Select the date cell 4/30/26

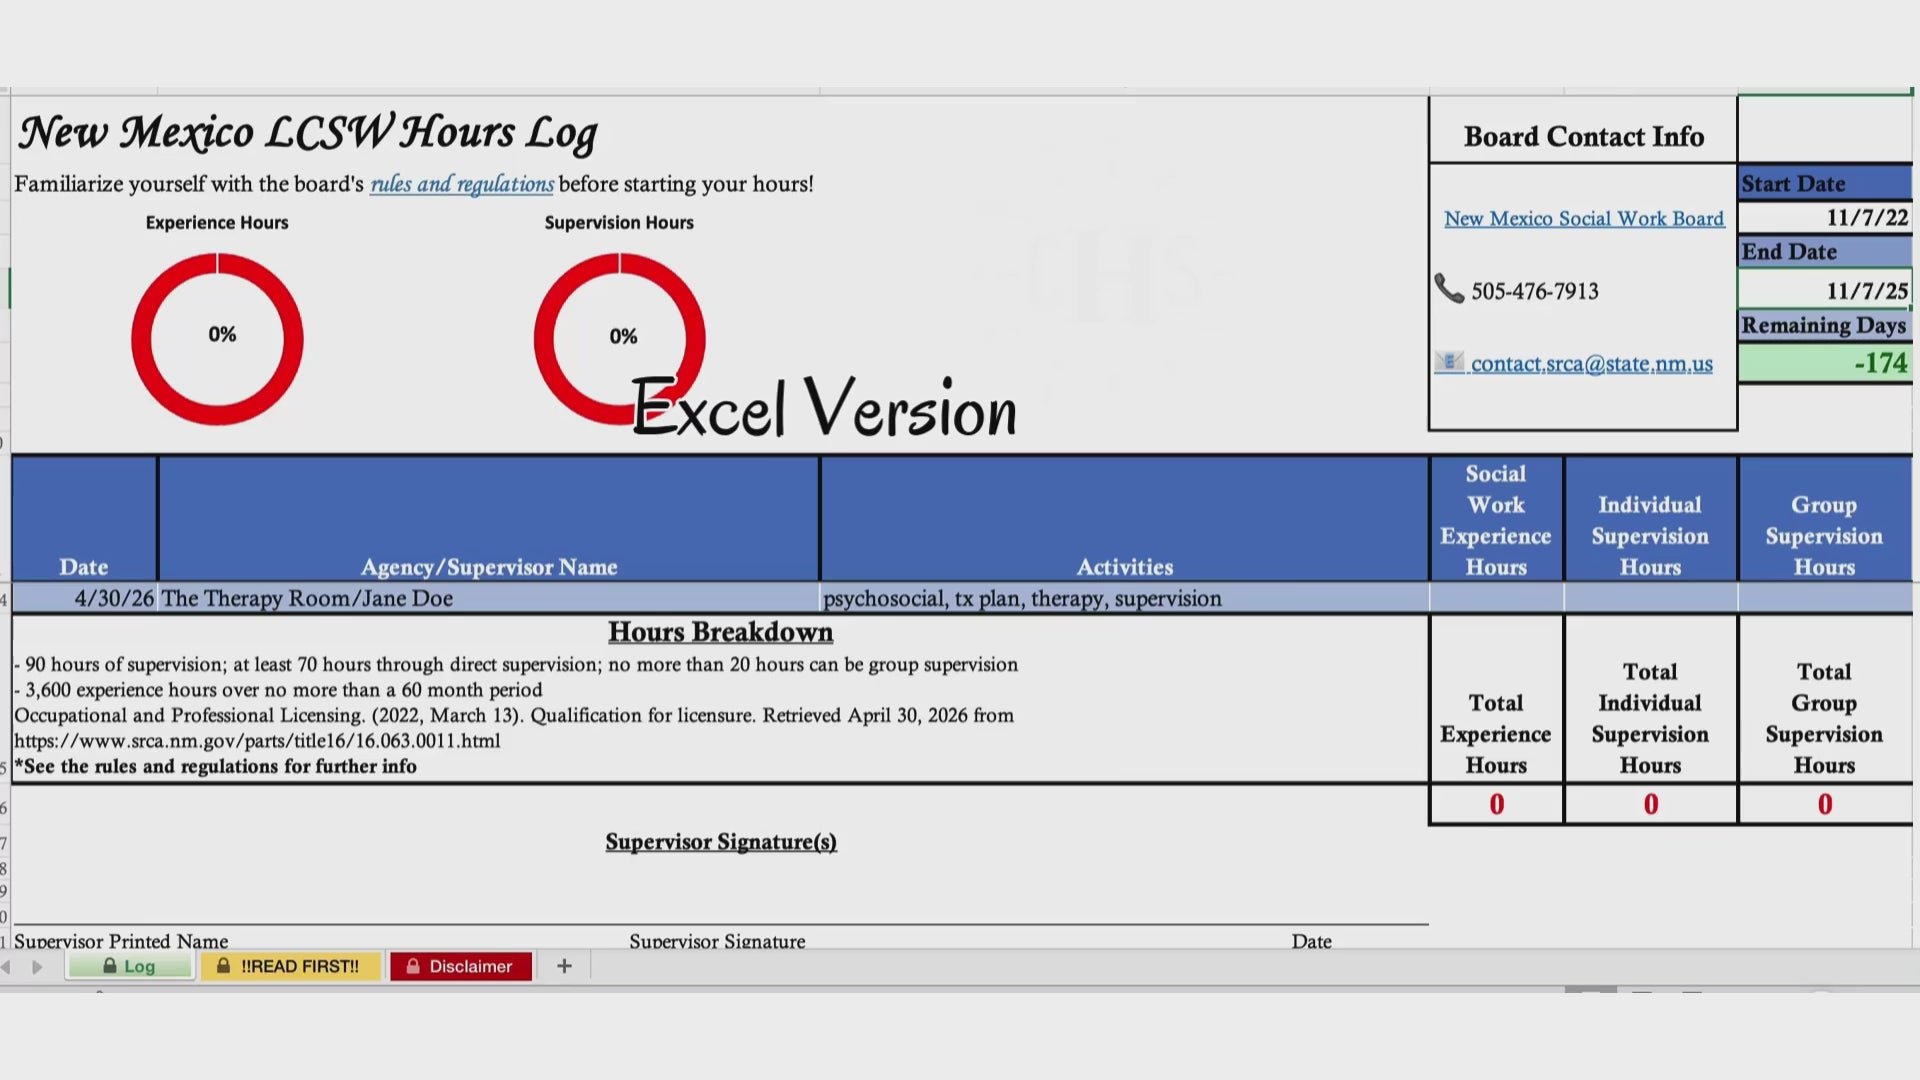[x=85, y=598]
